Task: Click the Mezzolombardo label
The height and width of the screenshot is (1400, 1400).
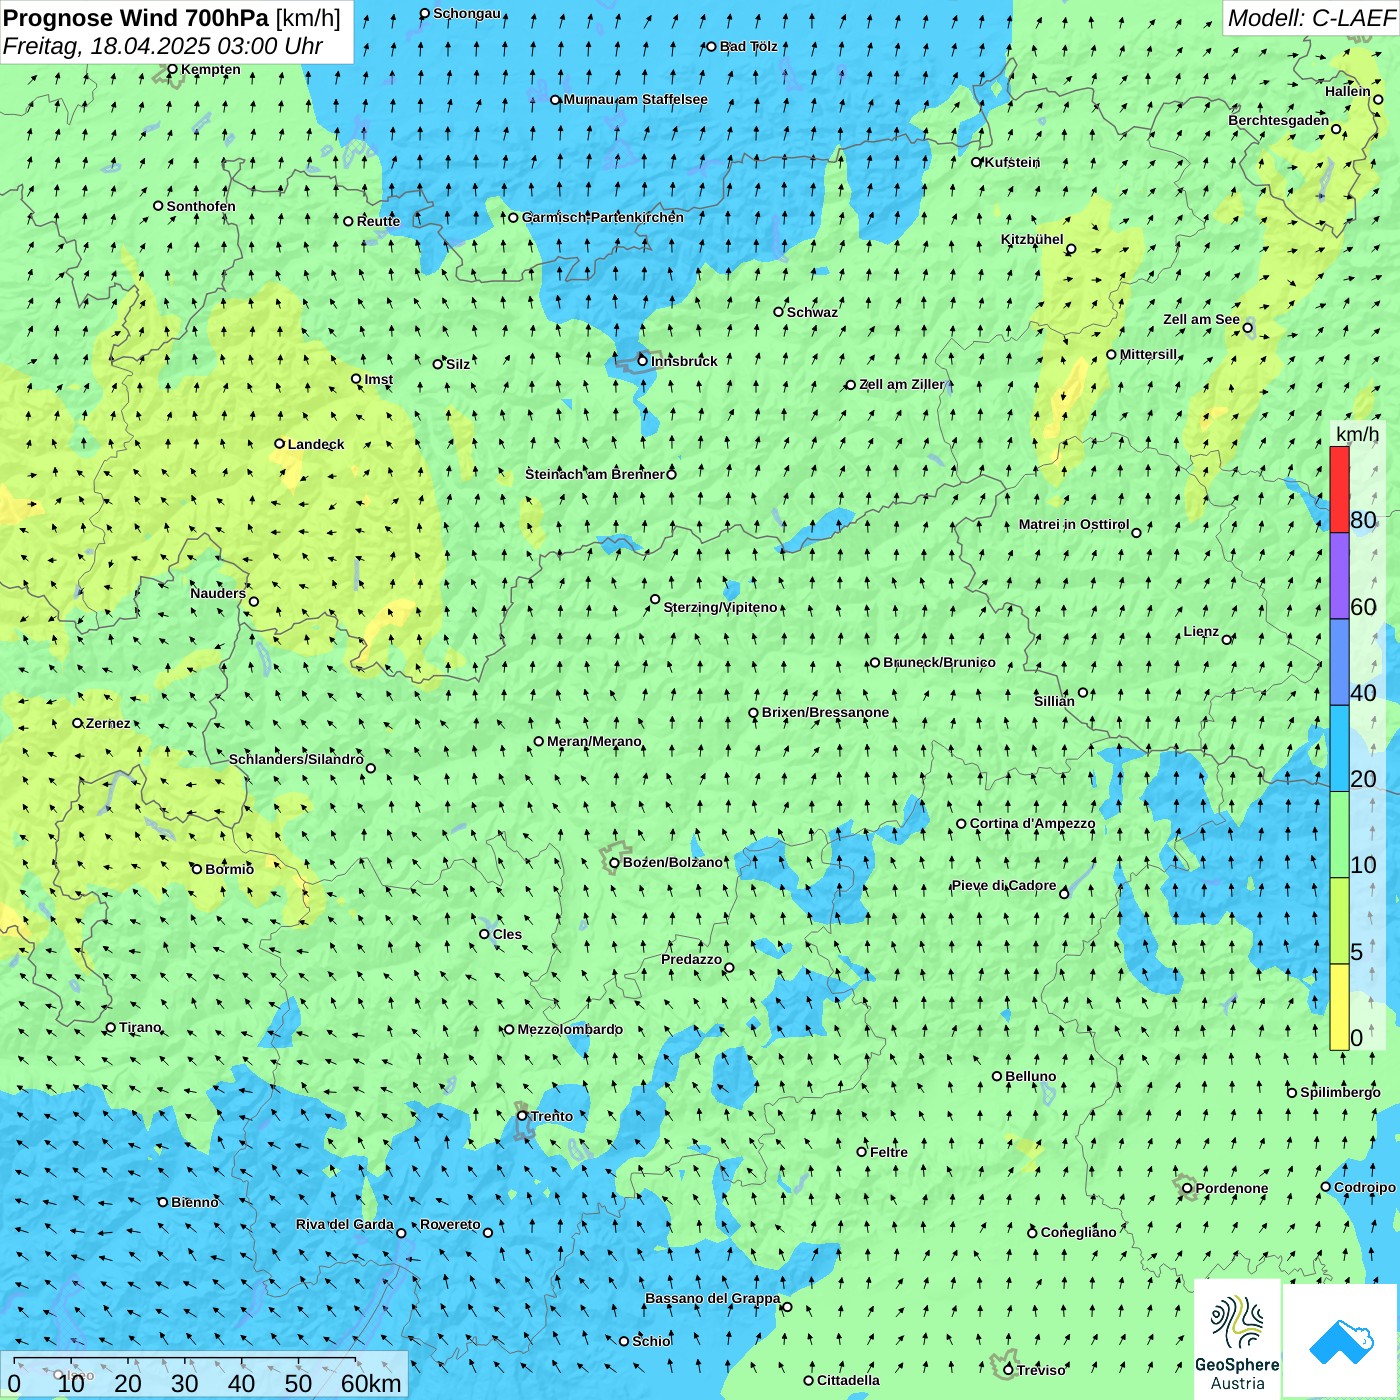Action: 570,1029
